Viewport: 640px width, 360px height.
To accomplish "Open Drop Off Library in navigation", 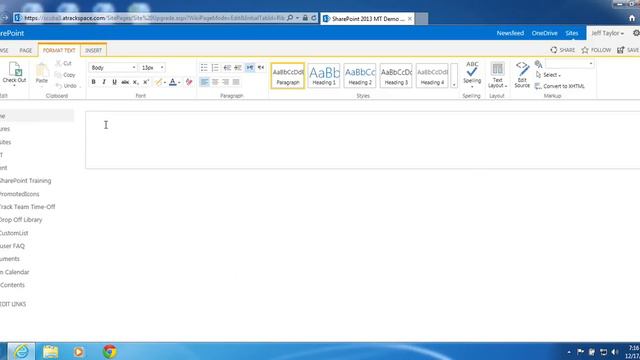I will [x=21, y=220].
